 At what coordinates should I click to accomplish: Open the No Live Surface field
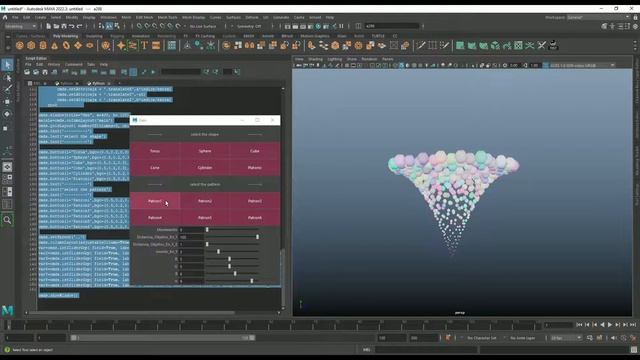(x=203, y=26)
